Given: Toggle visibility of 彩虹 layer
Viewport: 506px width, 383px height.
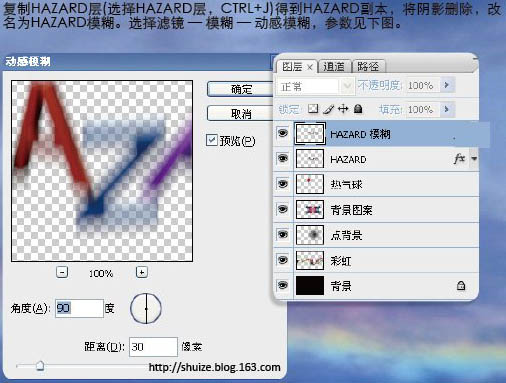Looking at the screenshot, I should (x=283, y=260).
